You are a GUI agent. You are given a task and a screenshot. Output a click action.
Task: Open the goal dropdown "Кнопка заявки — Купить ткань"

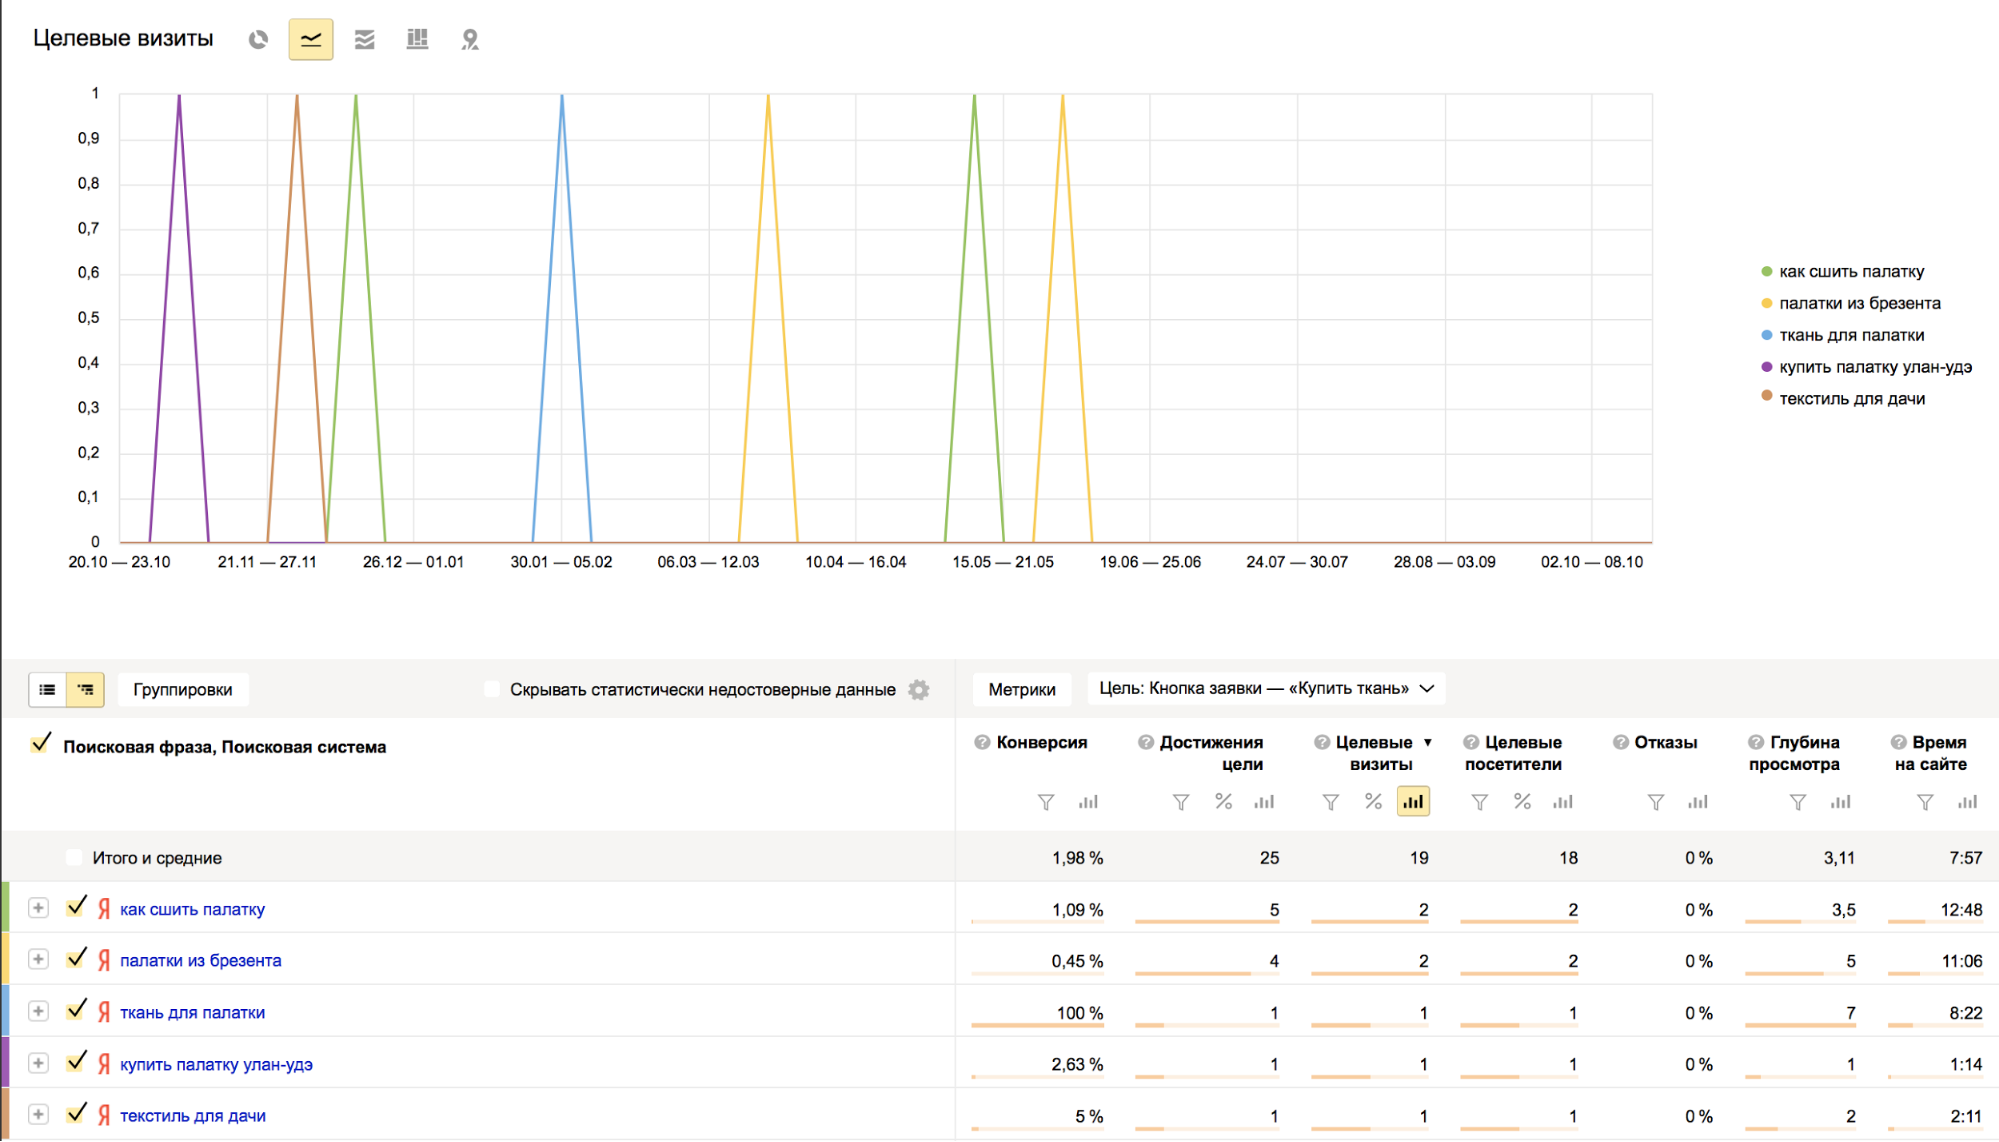tap(1266, 689)
